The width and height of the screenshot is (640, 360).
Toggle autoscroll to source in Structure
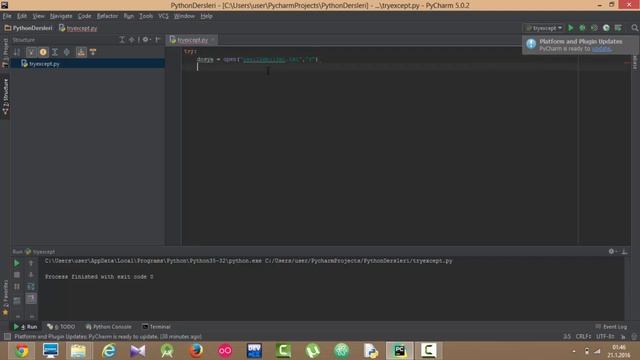point(81,52)
